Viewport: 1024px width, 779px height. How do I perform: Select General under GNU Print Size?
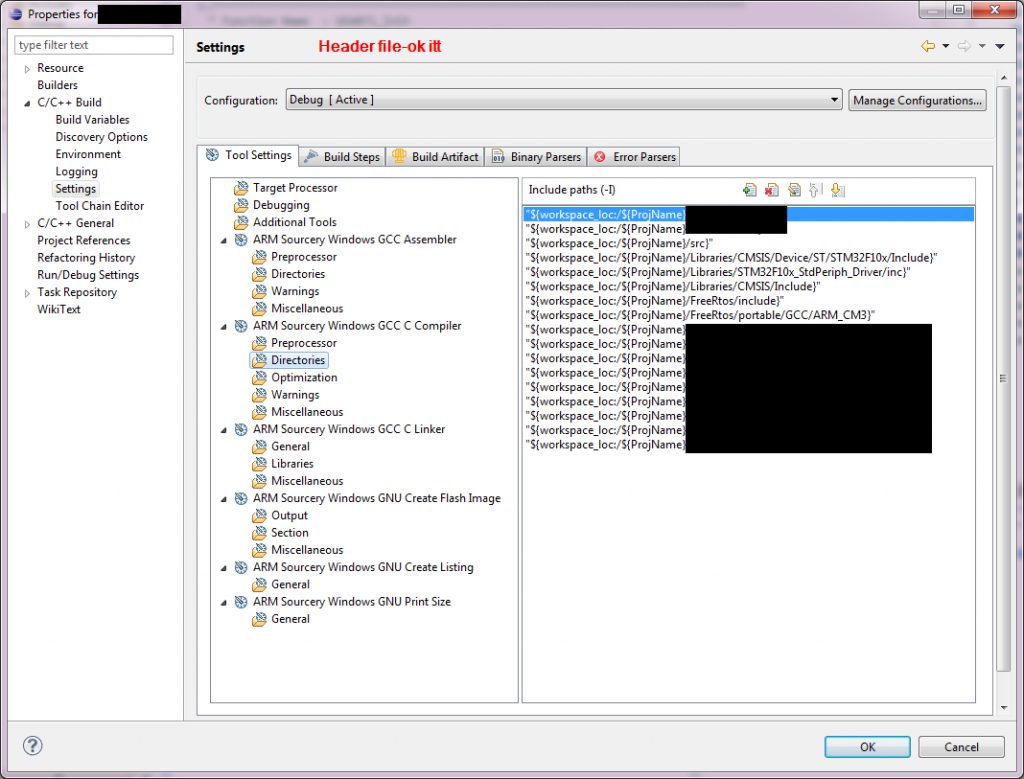coord(290,619)
